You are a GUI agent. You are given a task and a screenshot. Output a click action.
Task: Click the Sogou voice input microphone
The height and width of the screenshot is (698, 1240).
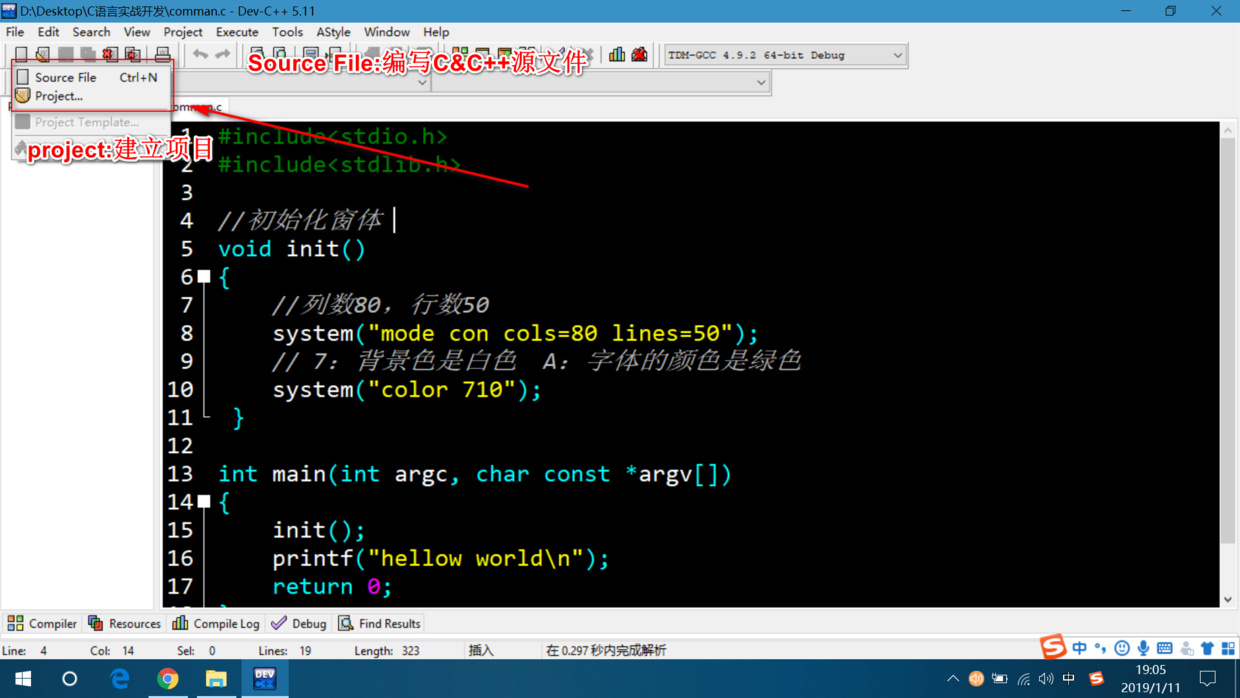tap(1143, 648)
